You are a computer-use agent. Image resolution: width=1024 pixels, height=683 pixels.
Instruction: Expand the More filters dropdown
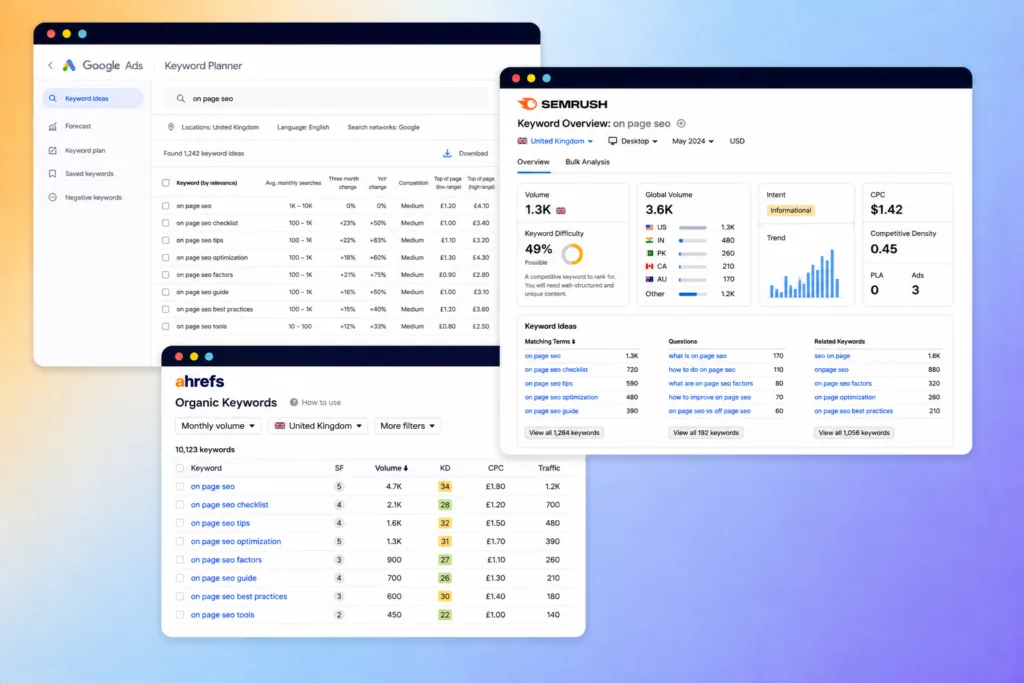[408, 426]
